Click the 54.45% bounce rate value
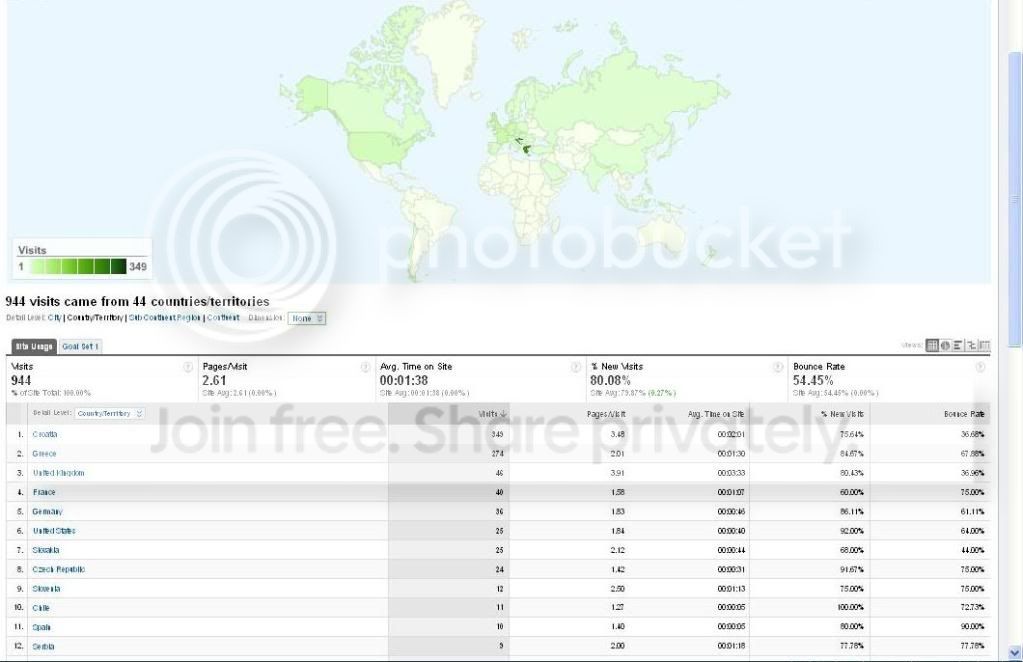This screenshot has width=1023, height=662. pyautogui.click(x=813, y=380)
